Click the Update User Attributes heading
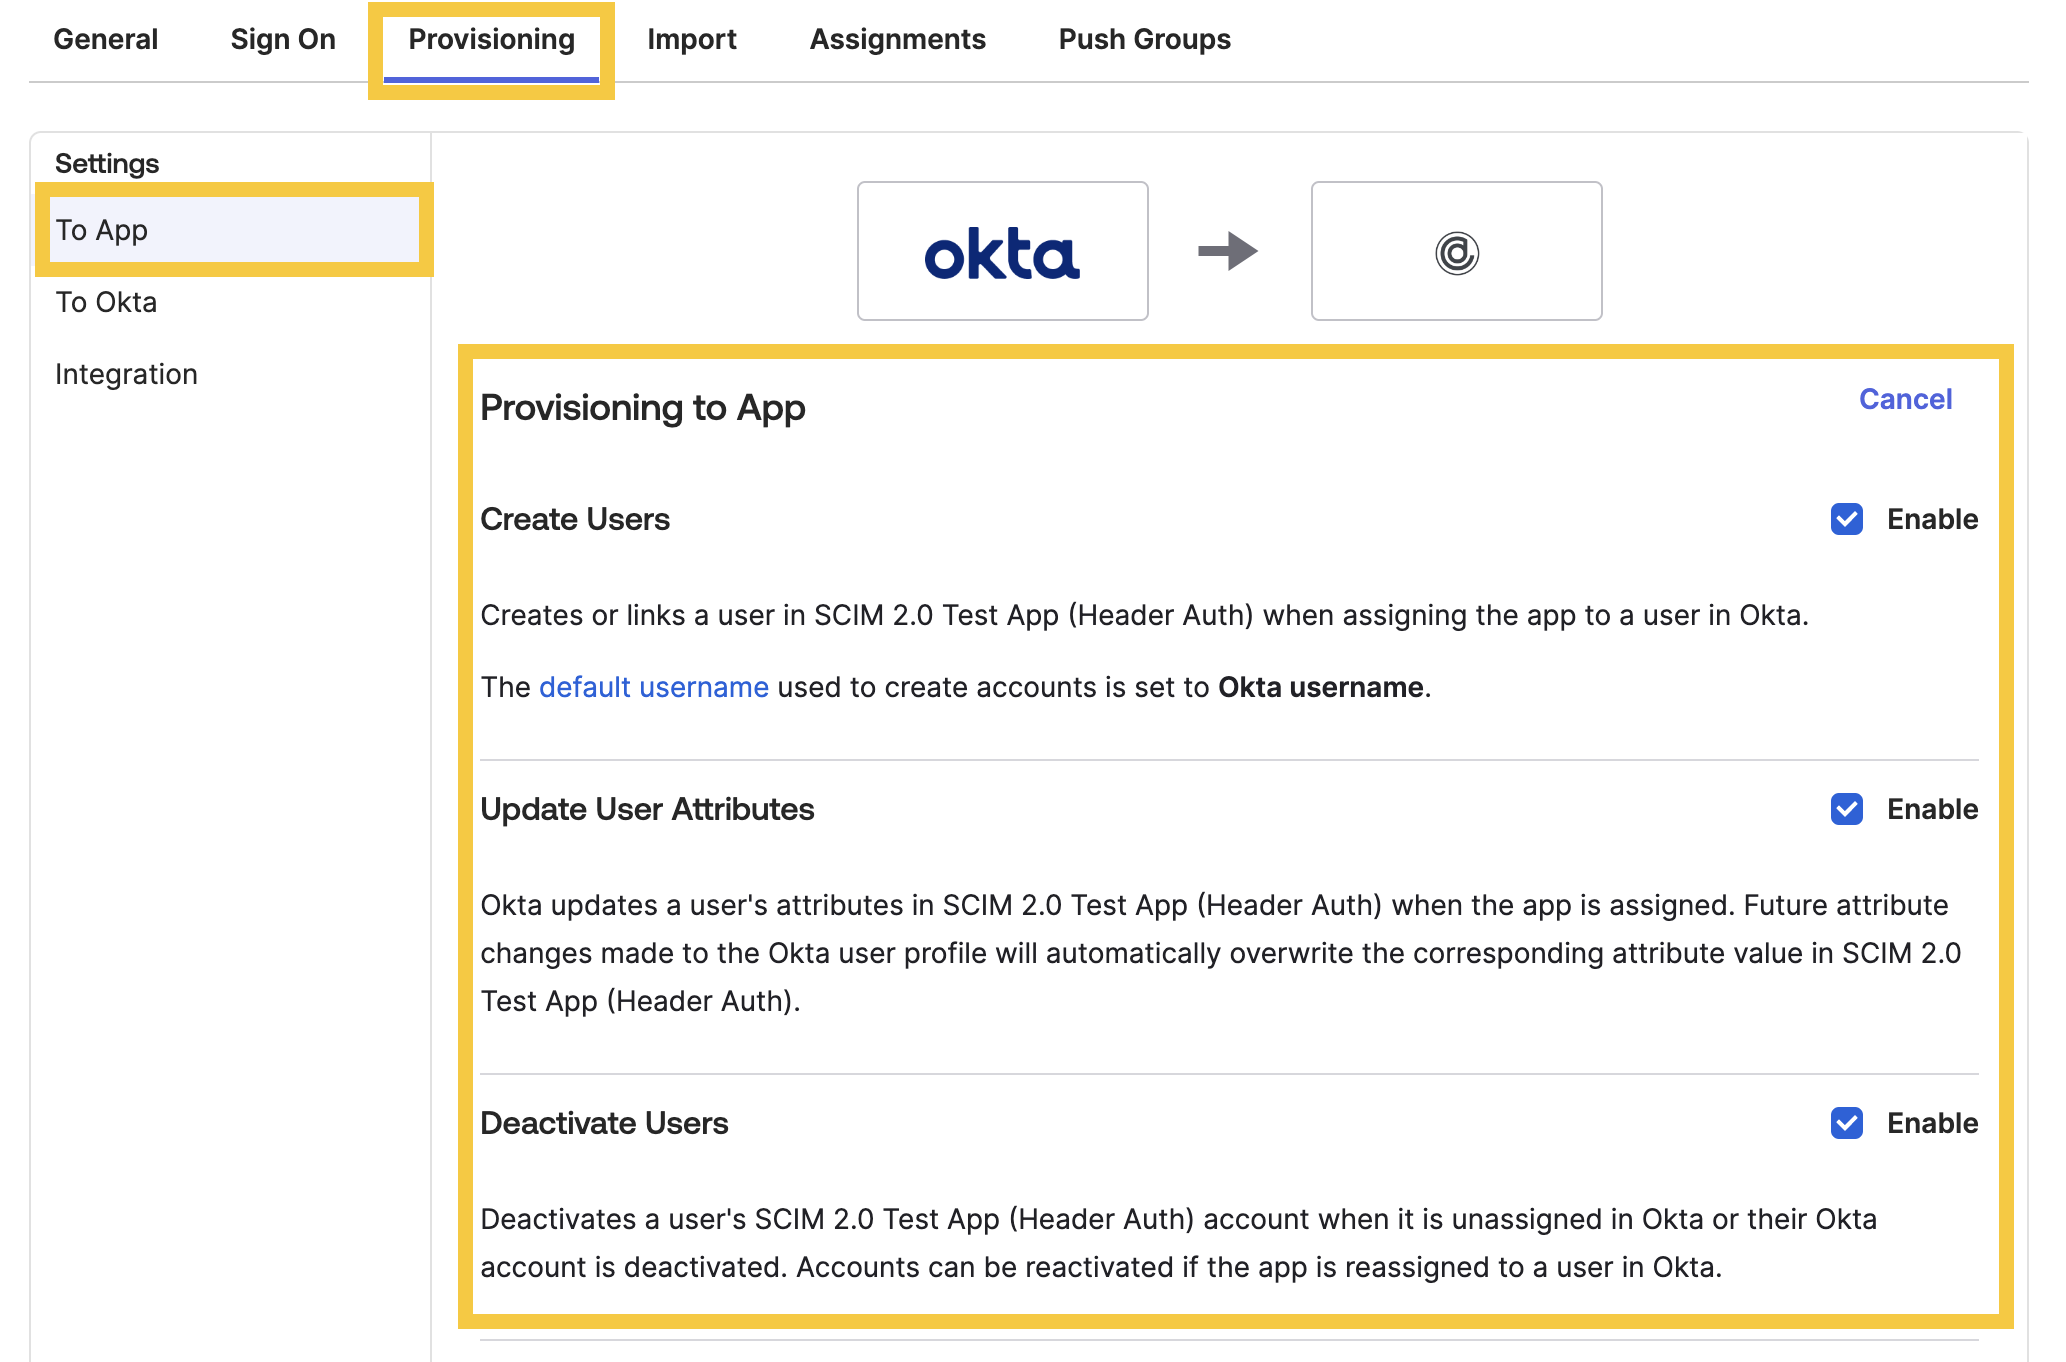Screen dimensions: 2066x1362 coord(647,809)
